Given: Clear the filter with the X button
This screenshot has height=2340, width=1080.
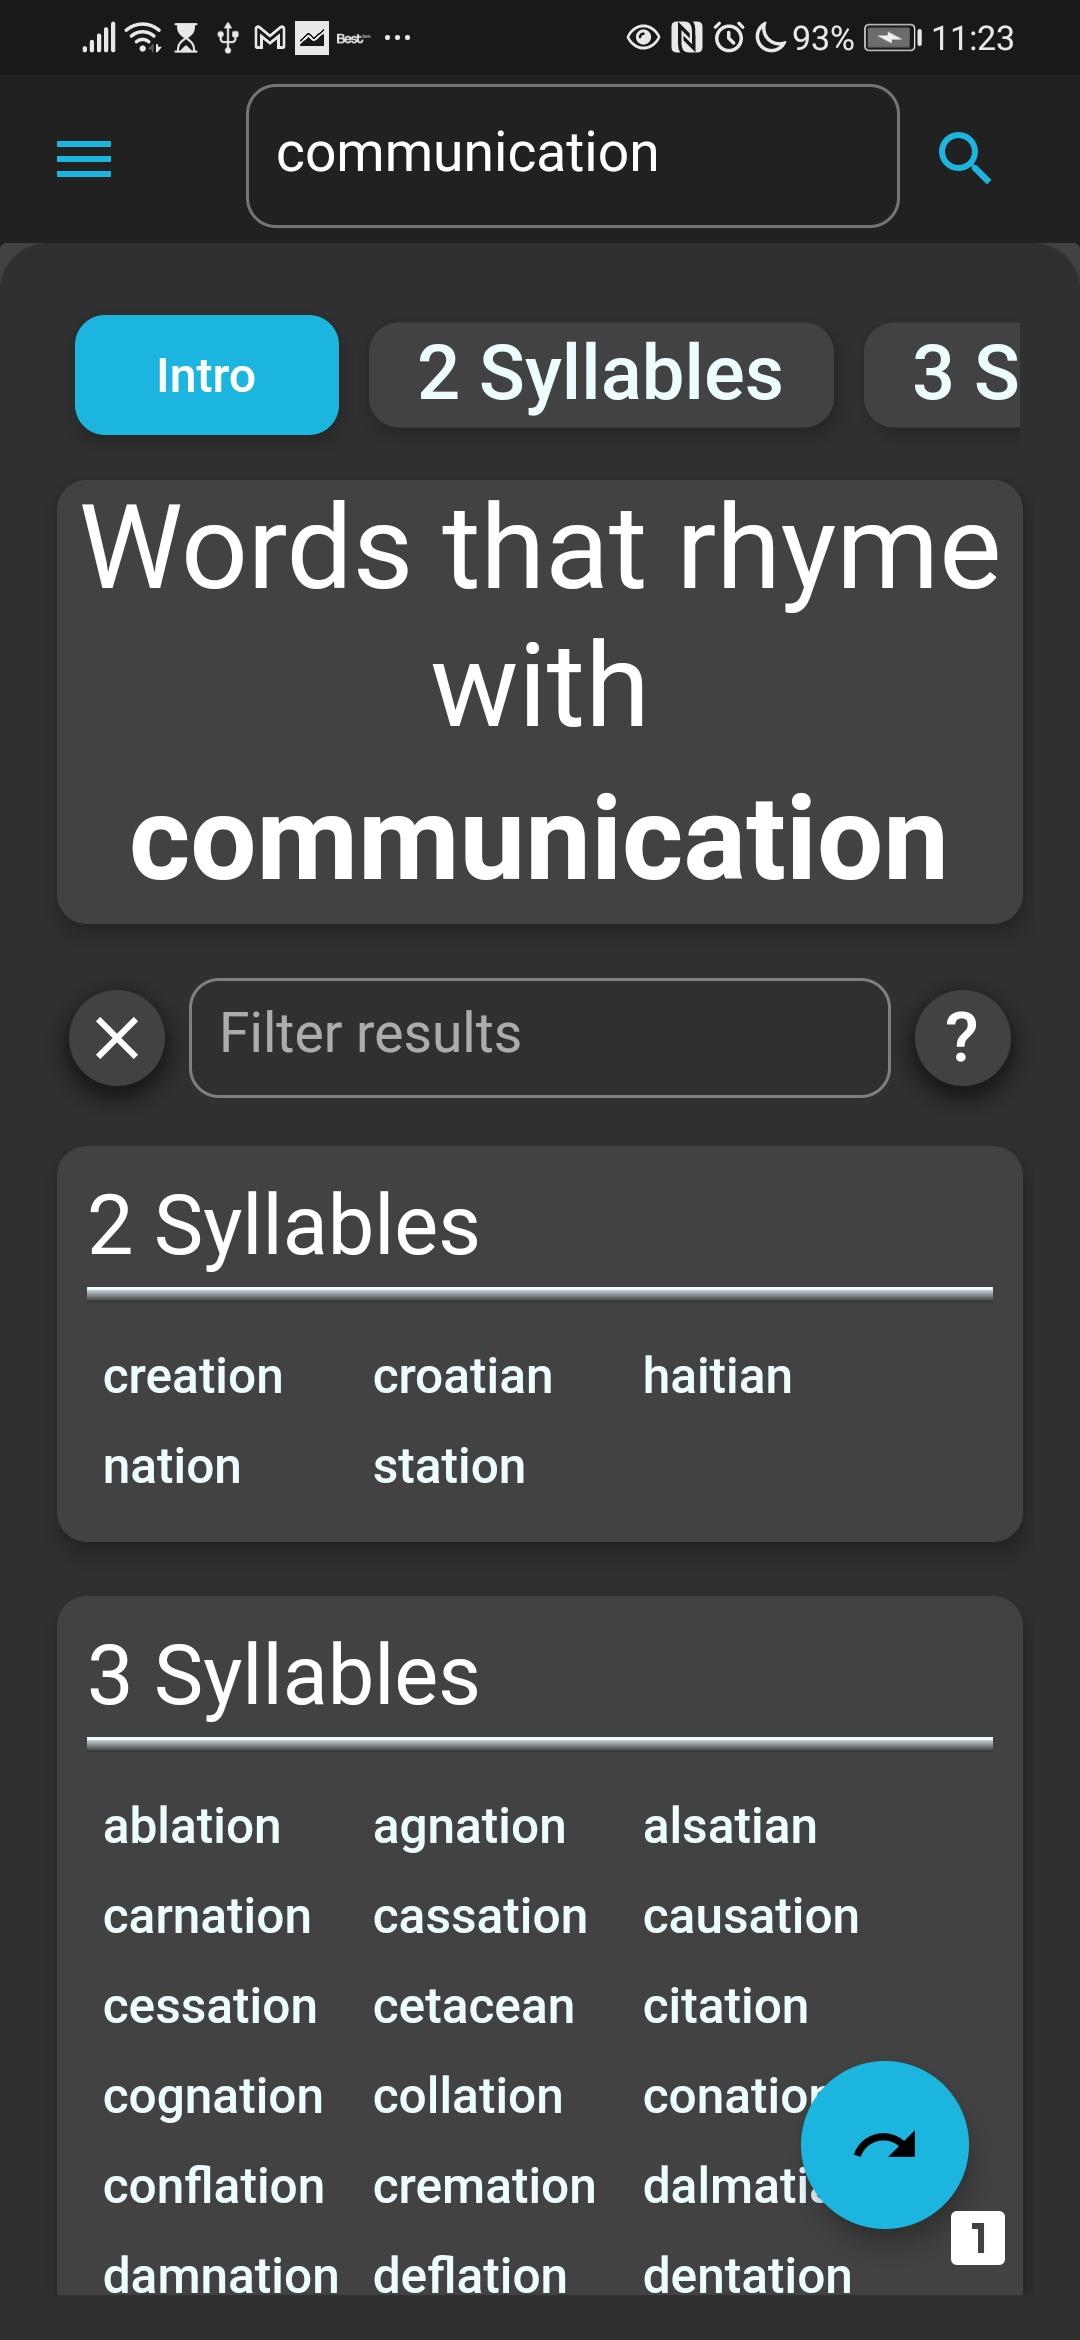Looking at the screenshot, I should [117, 1038].
